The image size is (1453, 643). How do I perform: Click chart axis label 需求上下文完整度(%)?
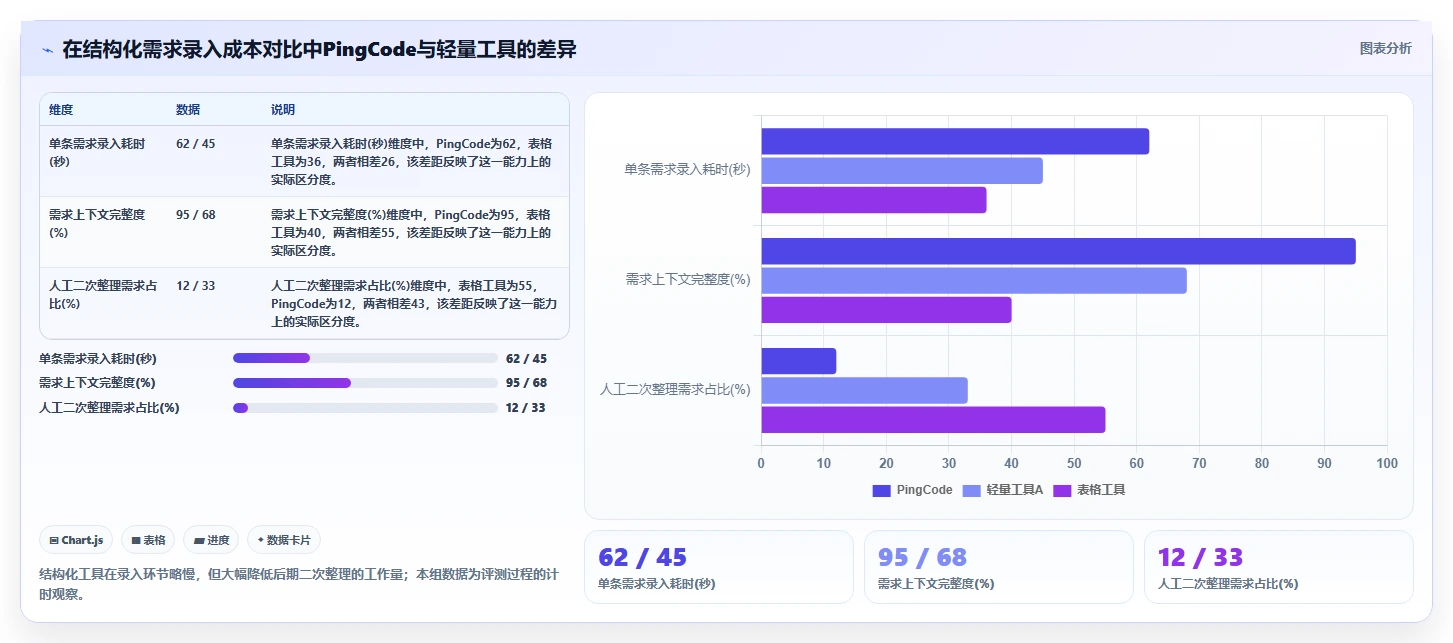[x=688, y=280]
